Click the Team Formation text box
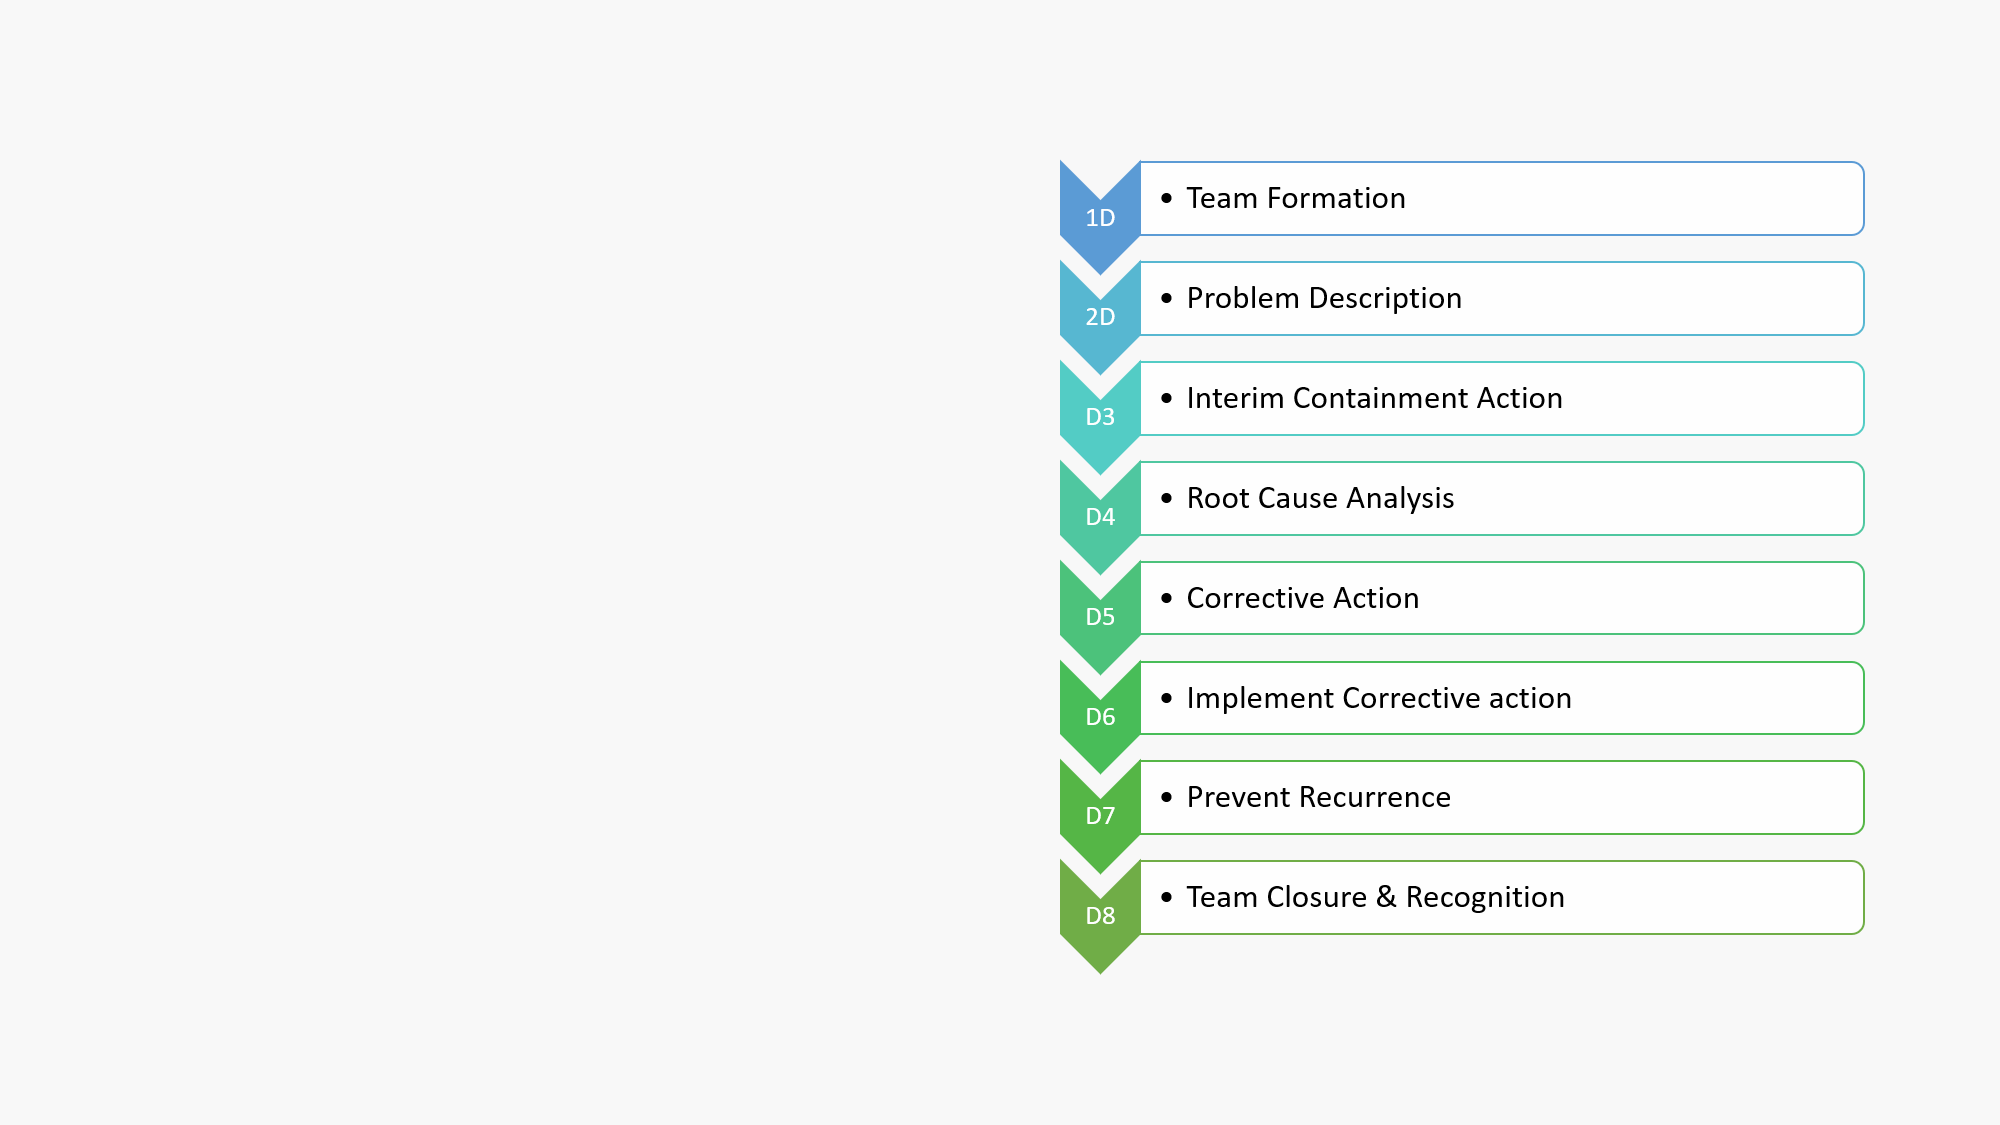Viewport: 2000px width, 1125px height. coord(1502,198)
